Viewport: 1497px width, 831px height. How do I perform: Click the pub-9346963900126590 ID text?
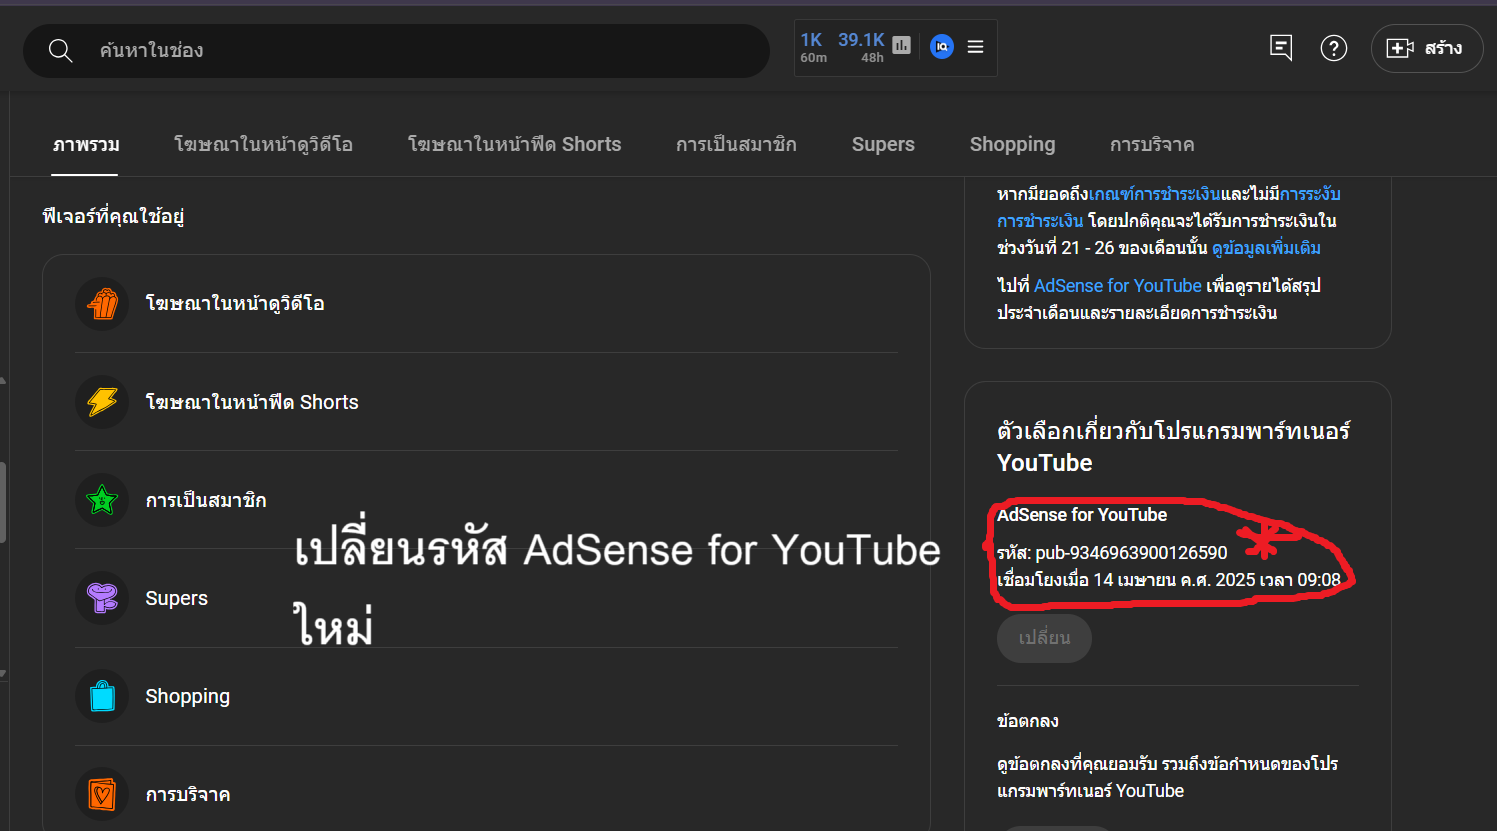pyautogui.click(x=1131, y=553)
